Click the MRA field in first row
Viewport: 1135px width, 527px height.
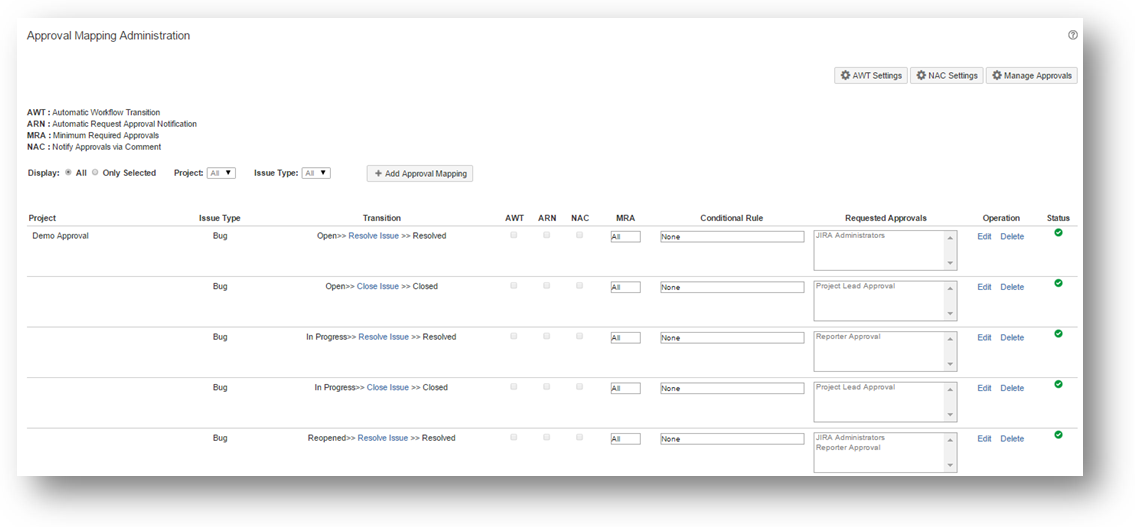(x=625, y=237)
